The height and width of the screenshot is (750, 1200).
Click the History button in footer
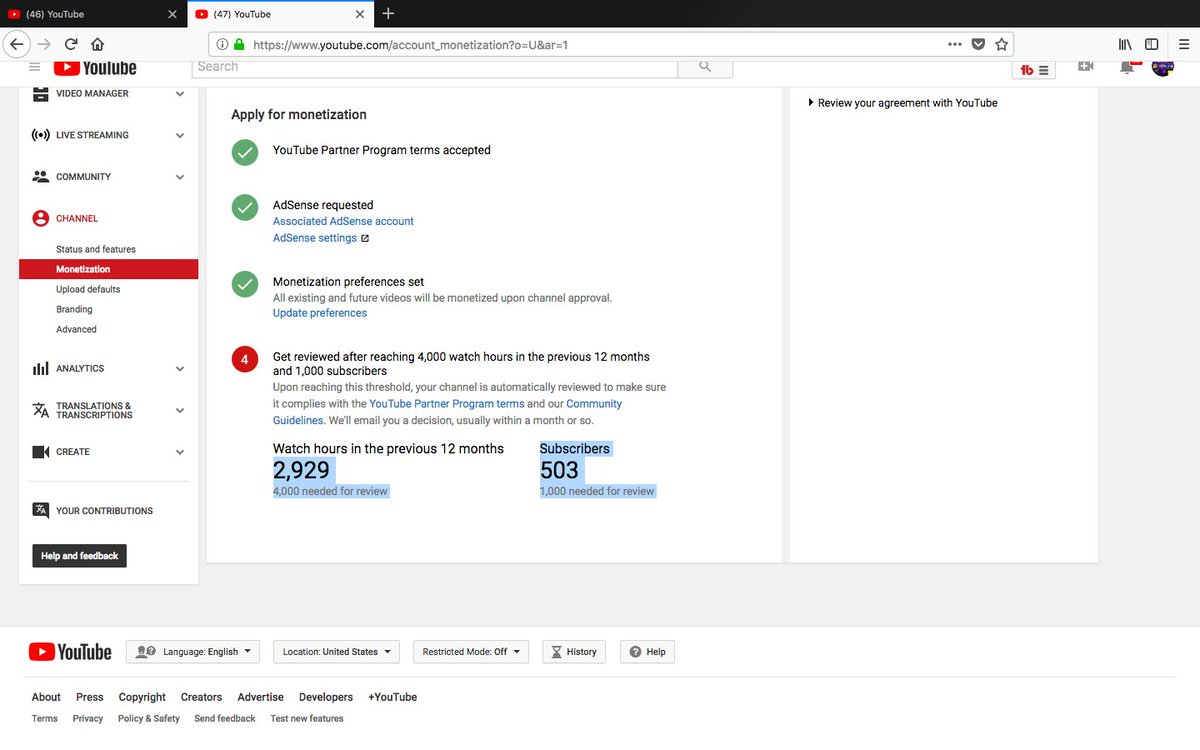tap(574, 652)
